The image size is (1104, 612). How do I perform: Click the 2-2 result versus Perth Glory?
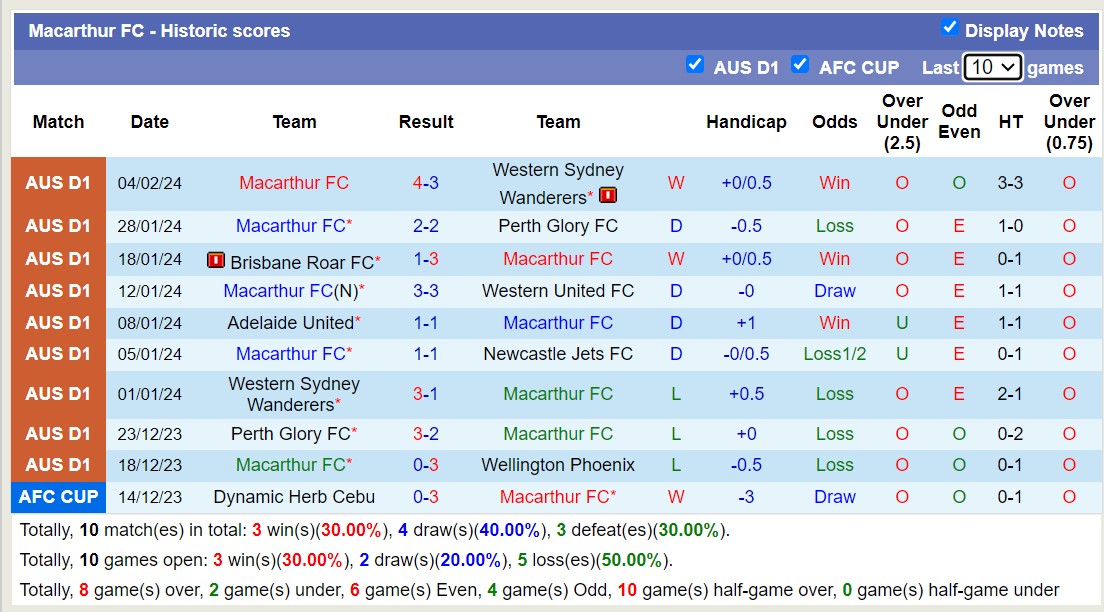click(x=426, y=226)
